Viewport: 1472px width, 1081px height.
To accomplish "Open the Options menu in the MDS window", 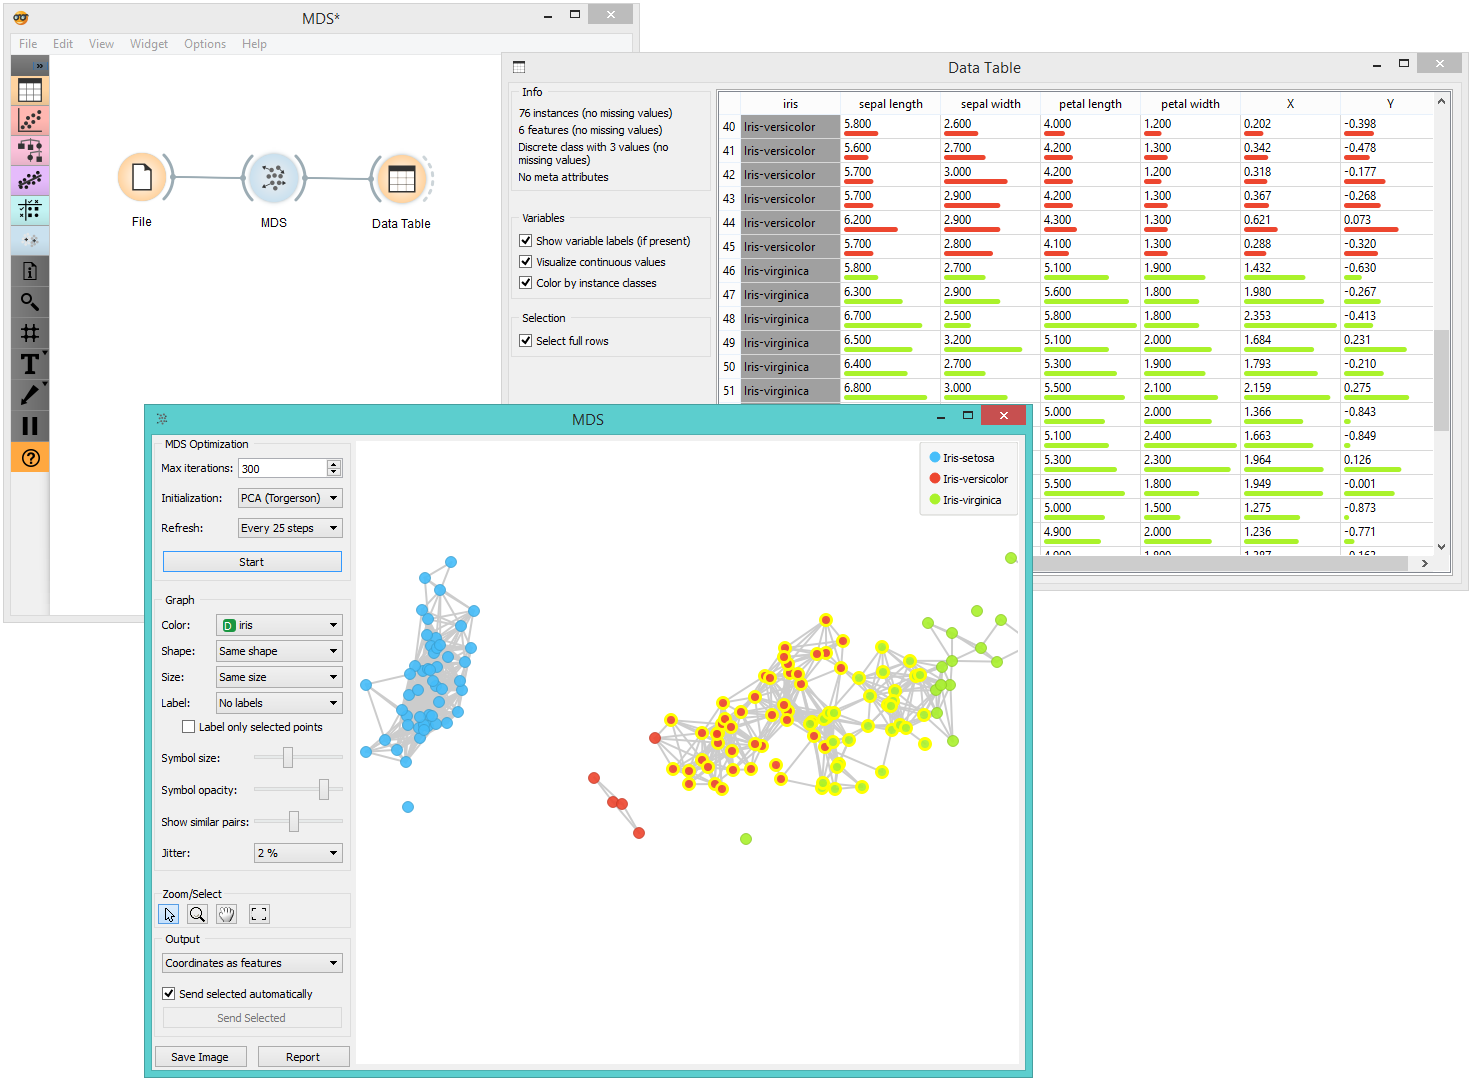I will tap(205, 44).
